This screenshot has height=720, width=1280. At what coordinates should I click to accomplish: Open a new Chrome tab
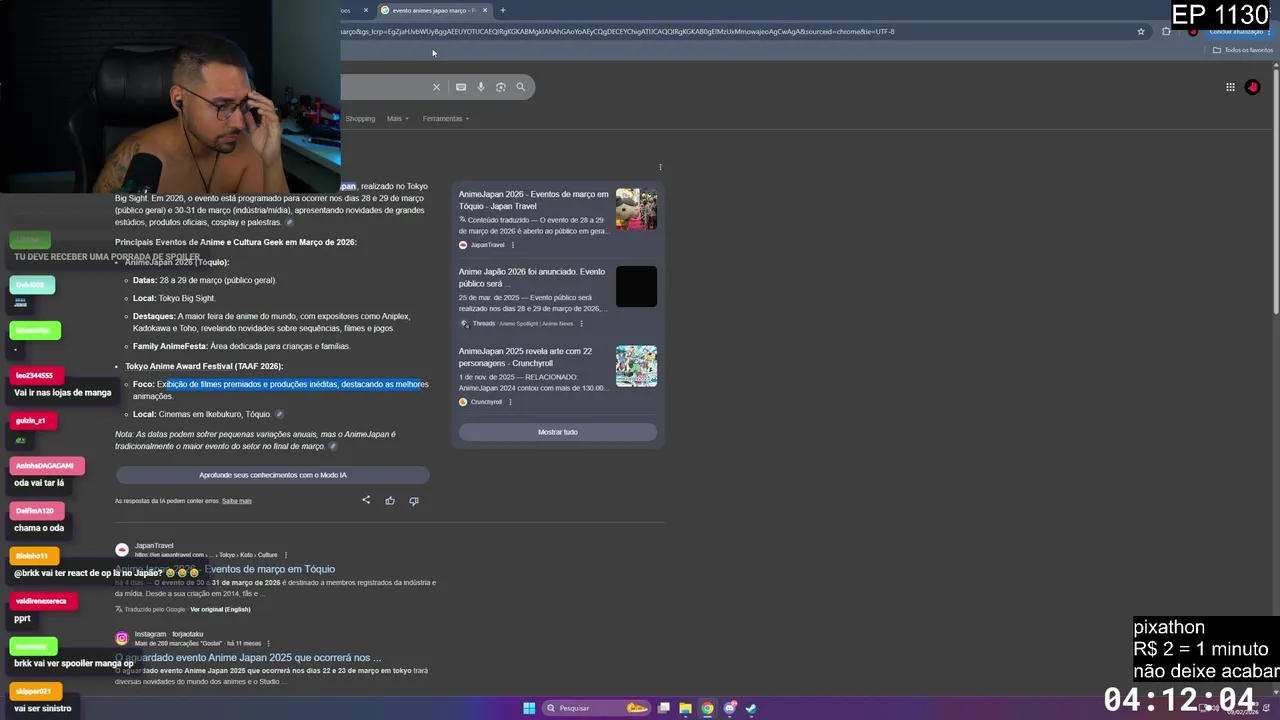pos(503,10)
